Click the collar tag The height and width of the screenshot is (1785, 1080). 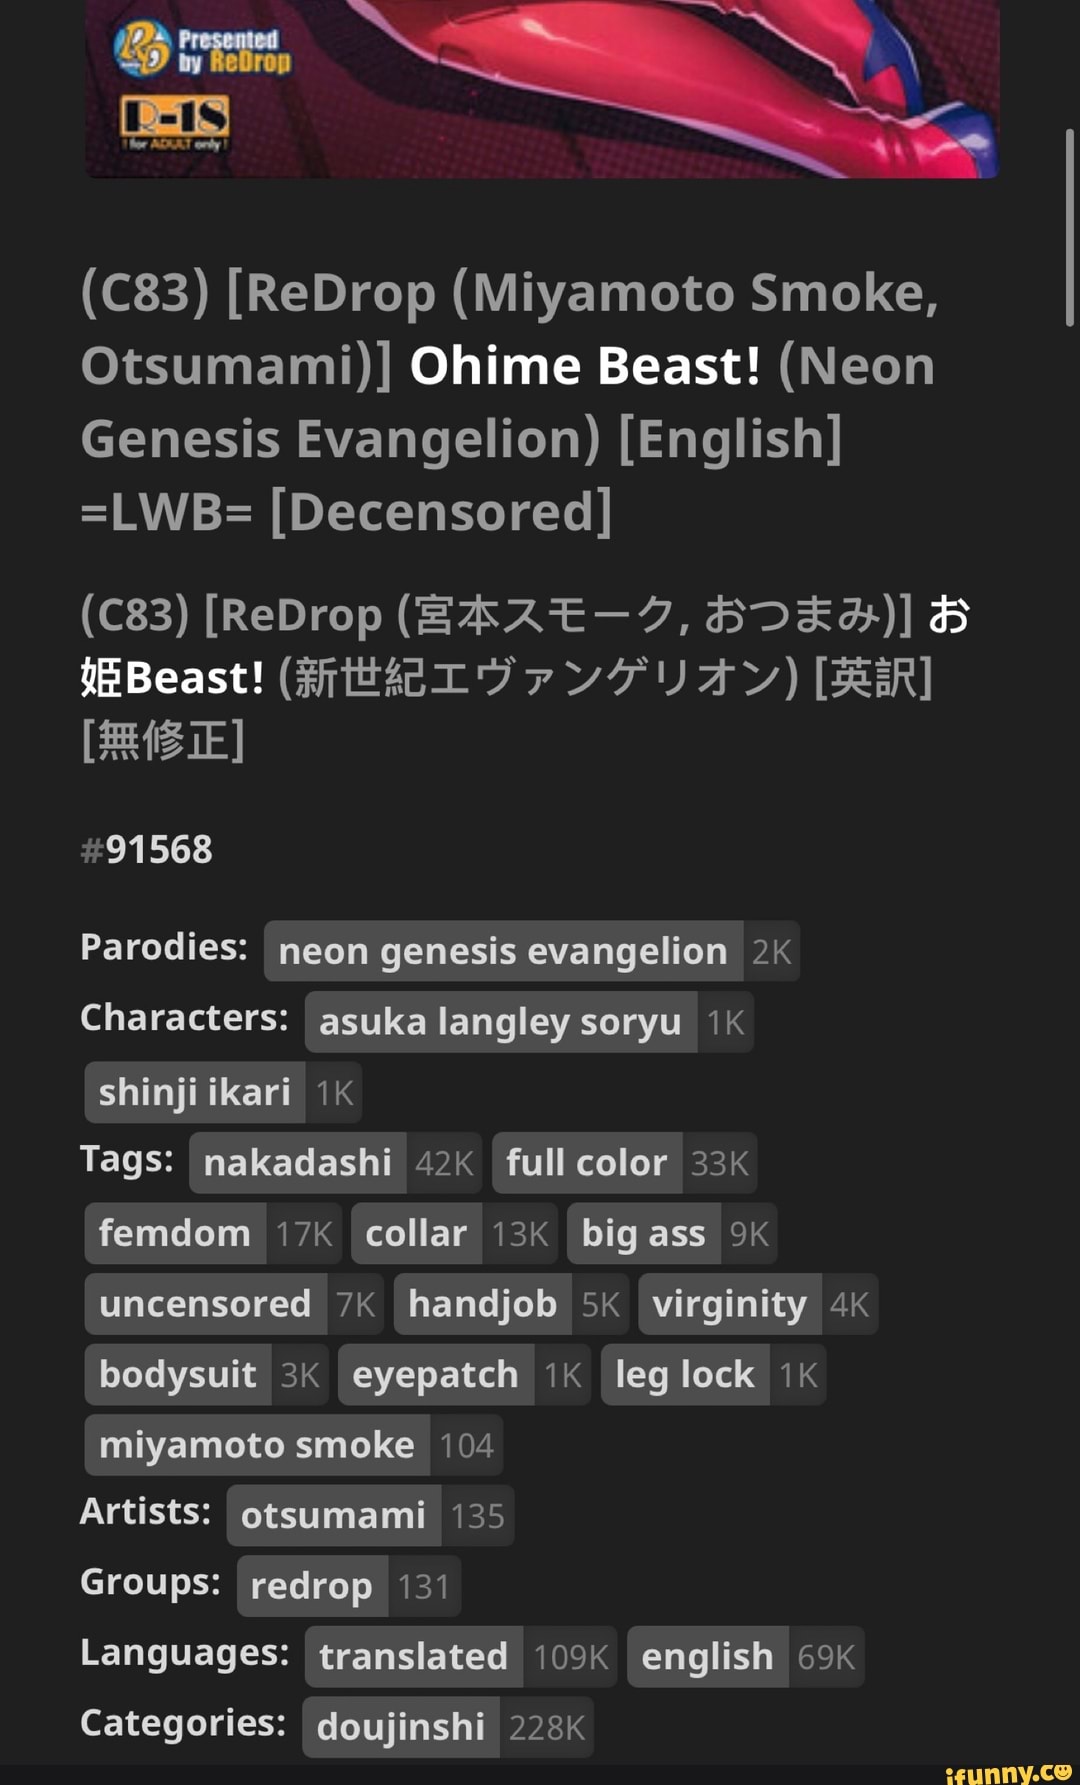[x=416, y=1233]
